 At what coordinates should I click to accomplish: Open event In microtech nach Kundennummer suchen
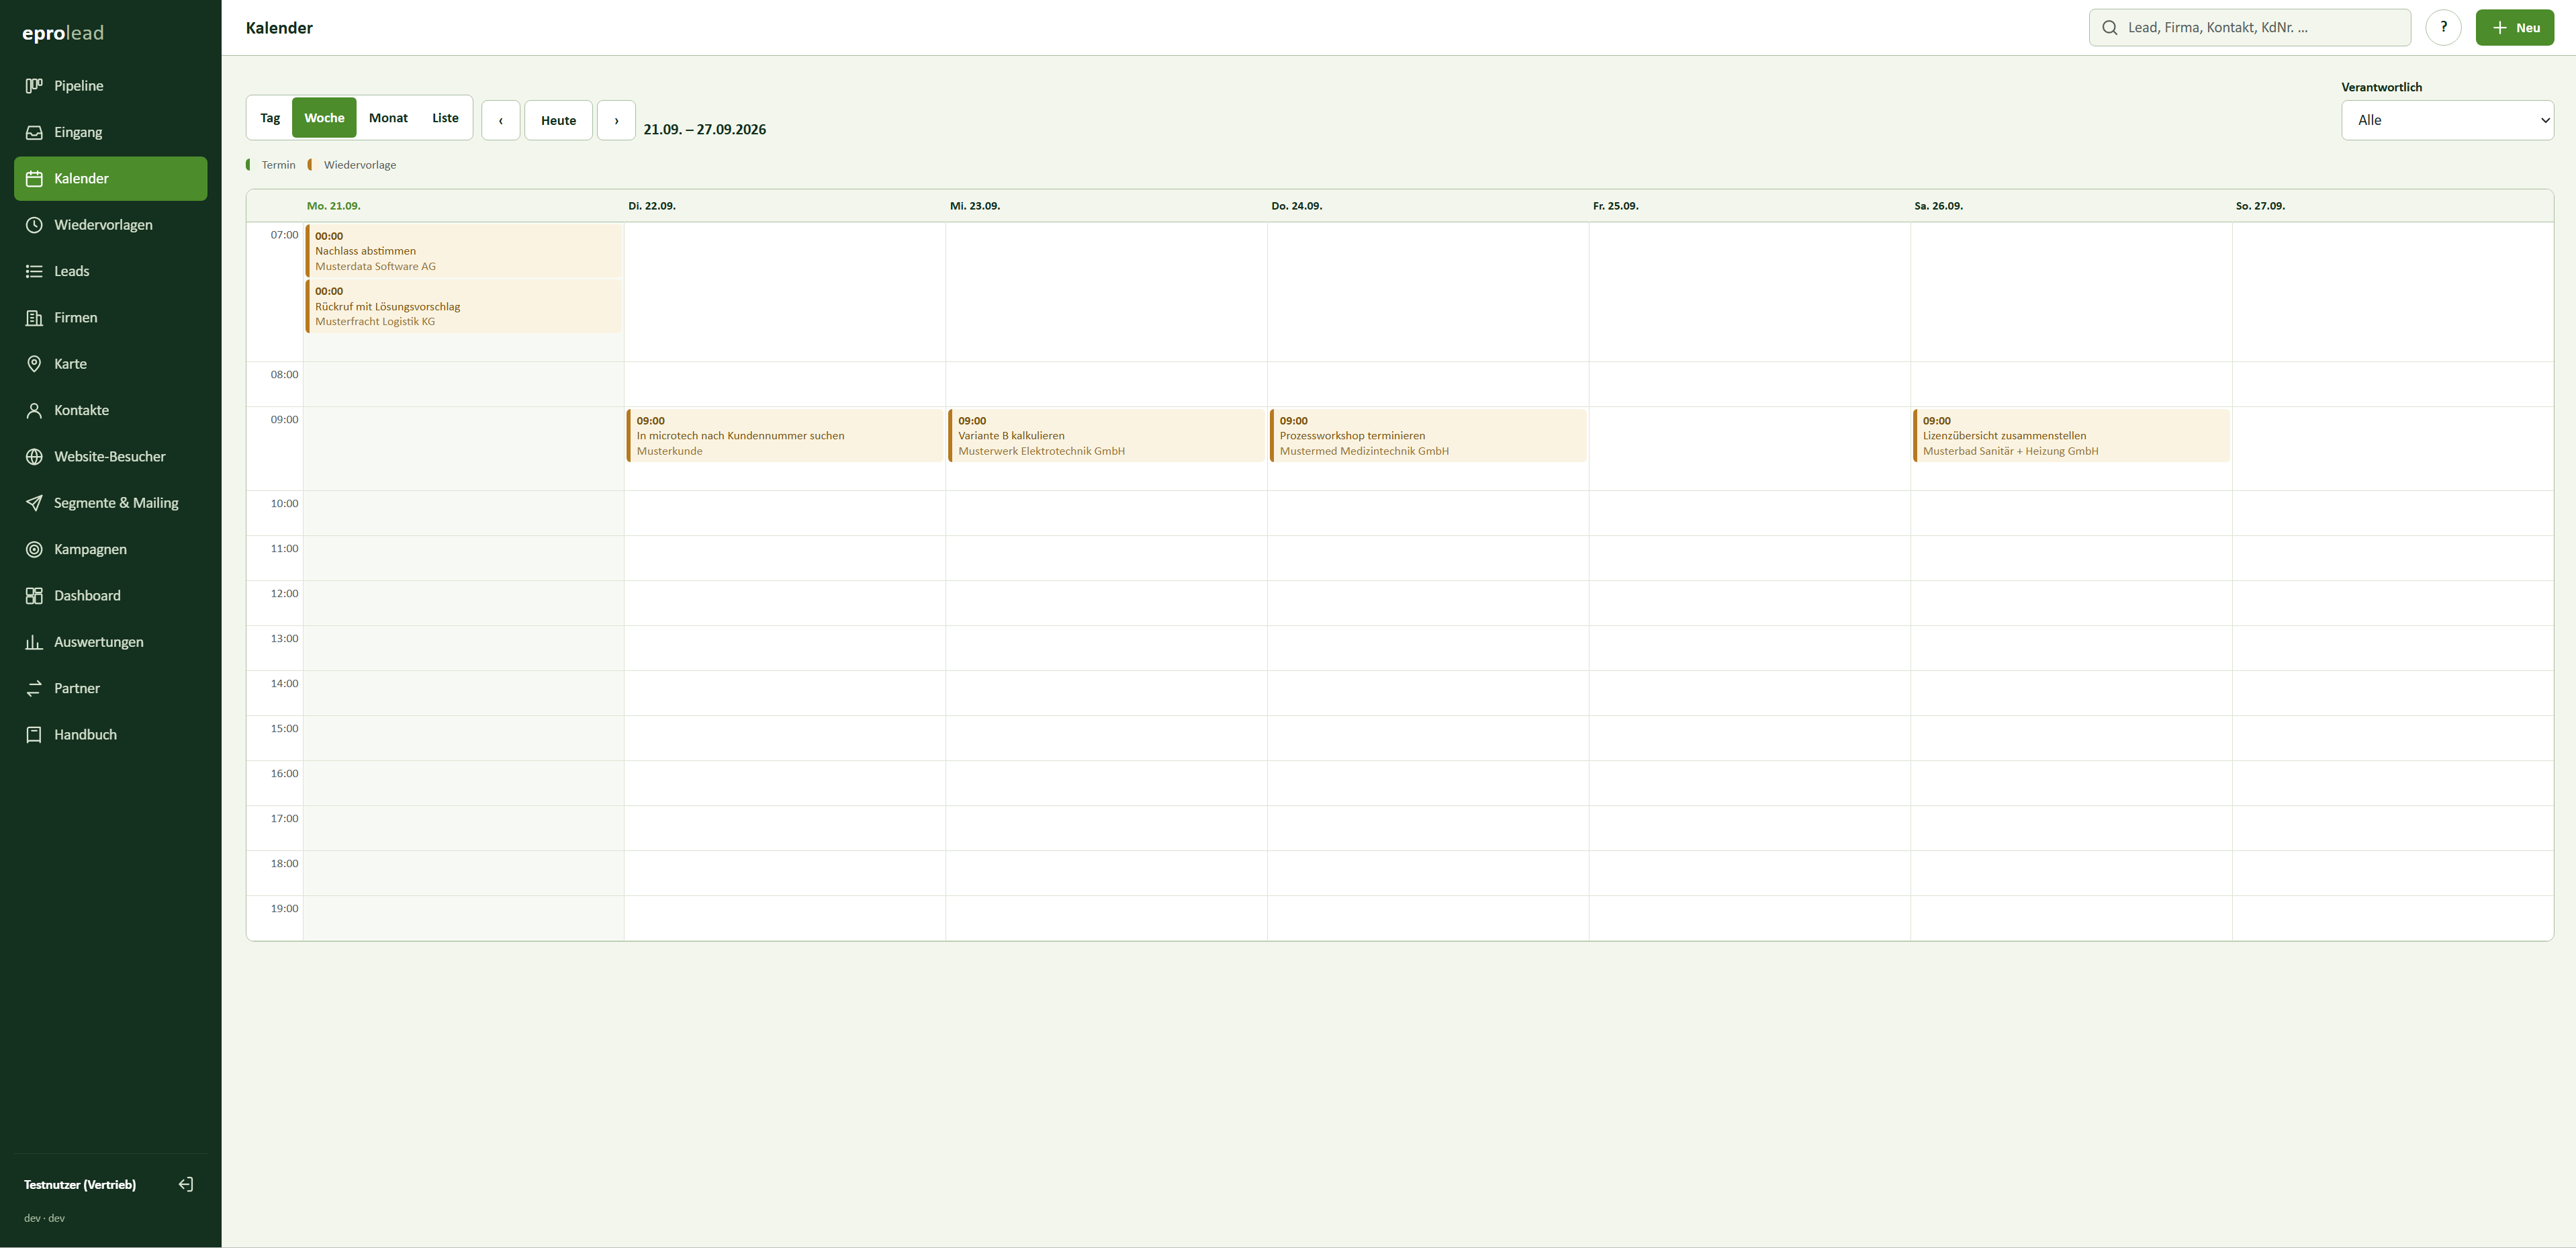(785, 436)
